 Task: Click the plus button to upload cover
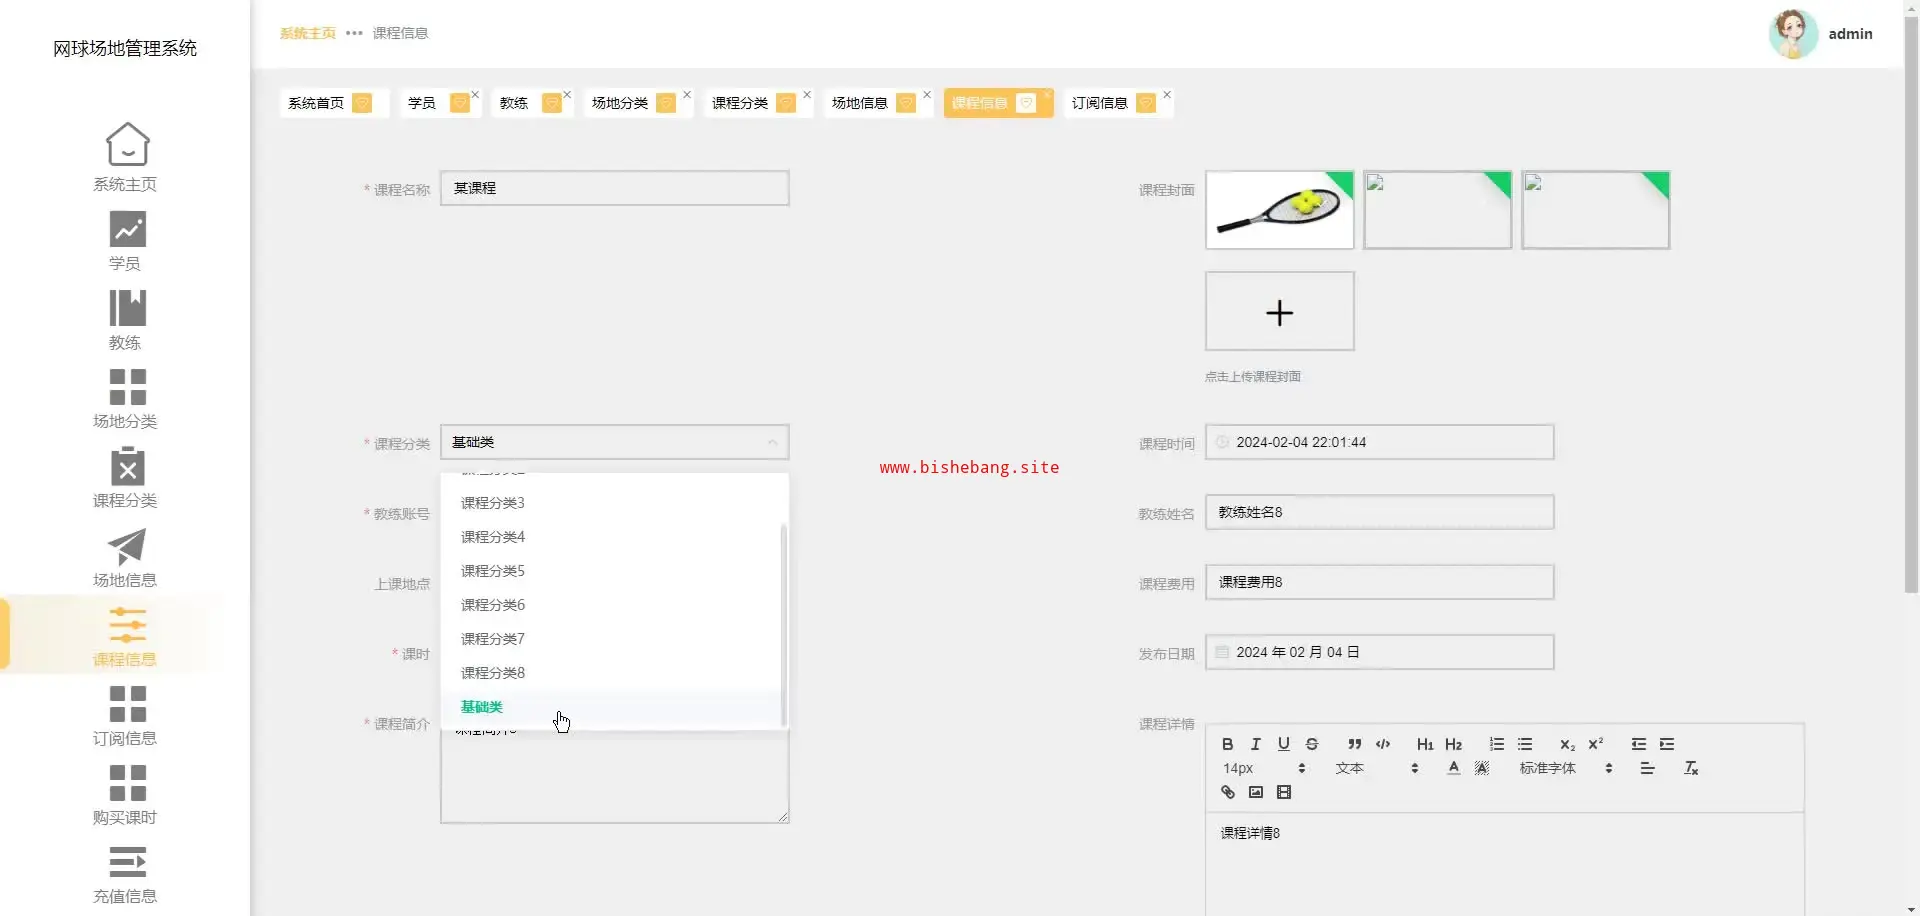pyautogui.click(x=1279, y=312)
